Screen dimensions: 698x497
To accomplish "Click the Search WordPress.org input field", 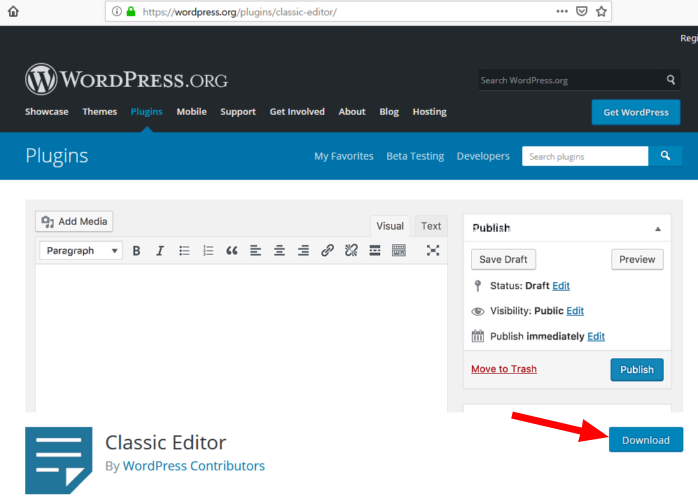I will [x=572, y=80].
